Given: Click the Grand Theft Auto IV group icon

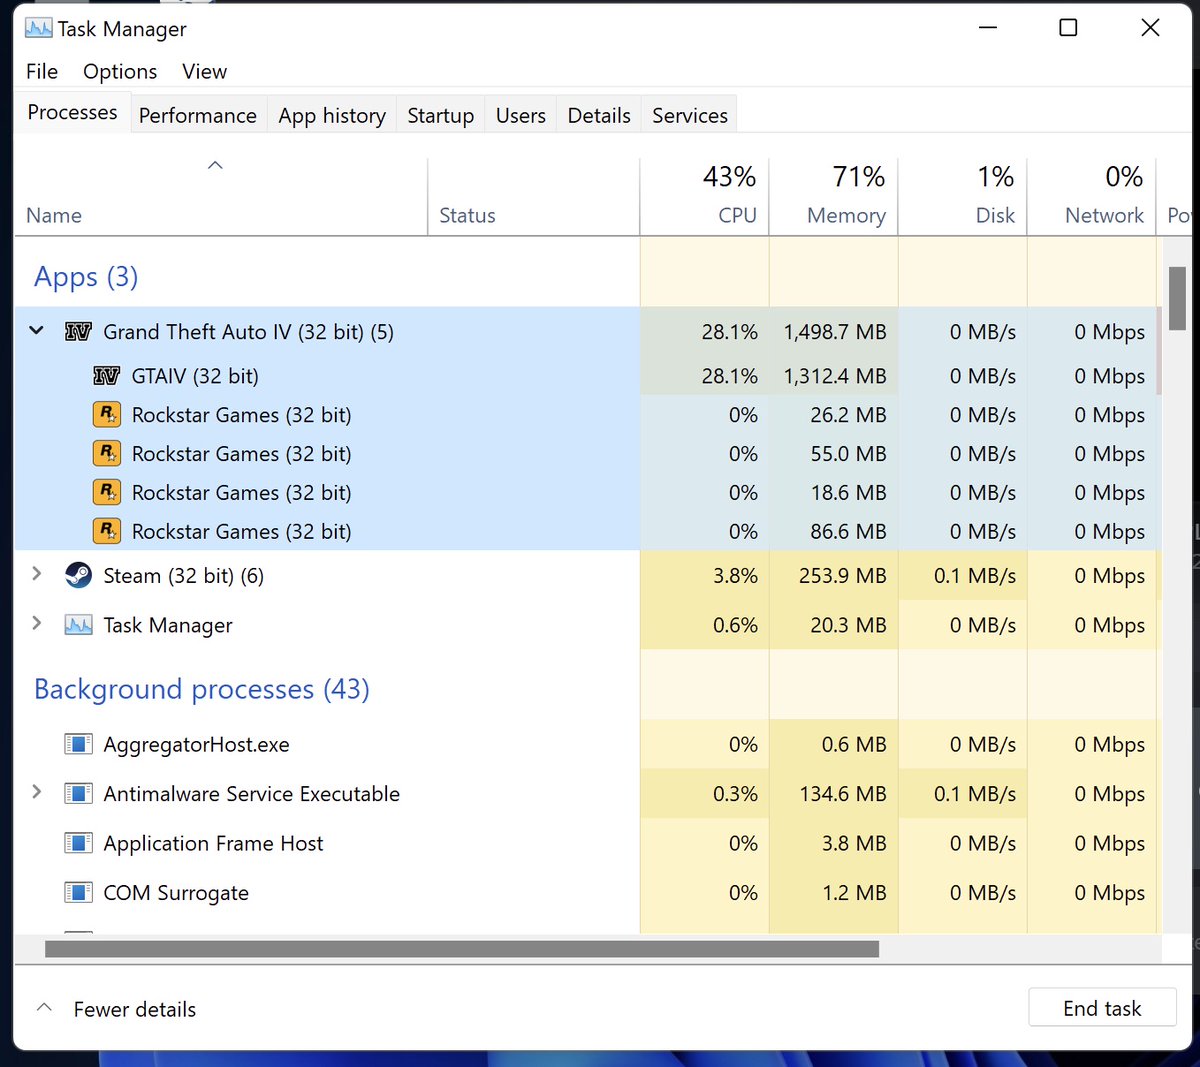Looking at the screenshot, I should 78,332.
